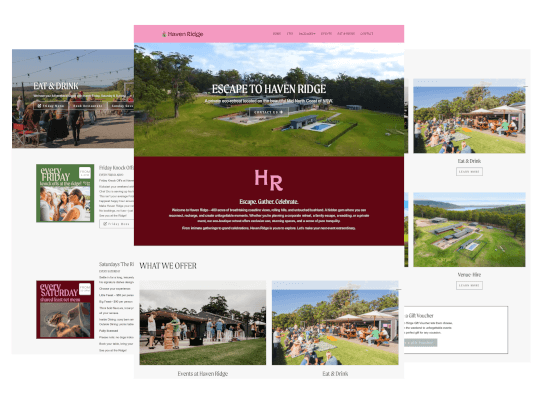Click the Gift Voucher button on the right page
This screenshot has width=538, height=404.
click(x=420, y=343)
